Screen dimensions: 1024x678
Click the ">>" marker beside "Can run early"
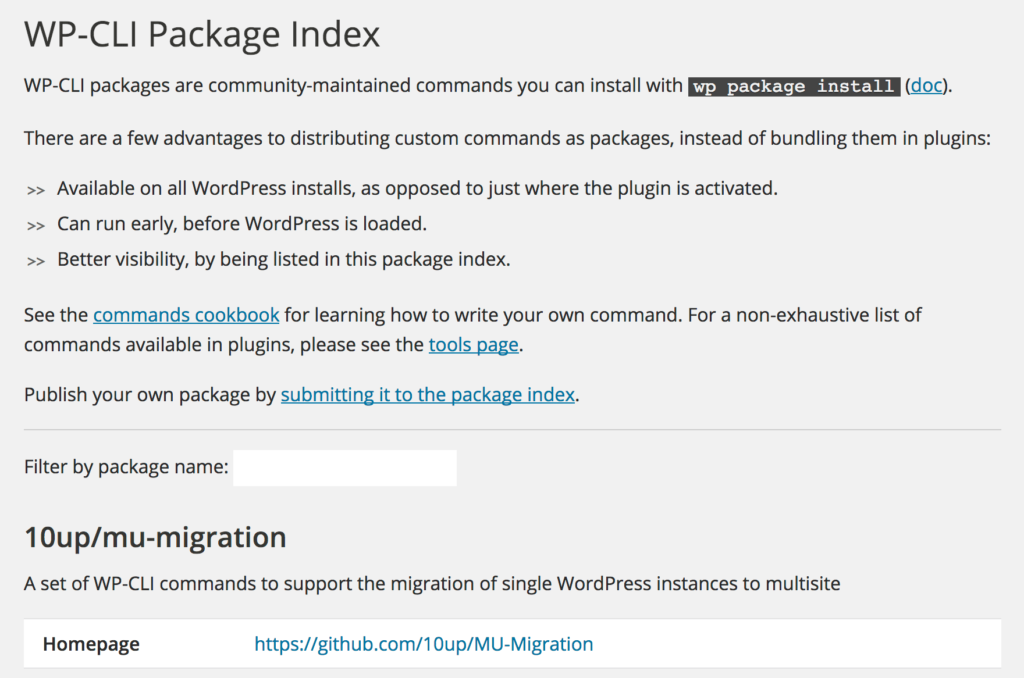35,224
